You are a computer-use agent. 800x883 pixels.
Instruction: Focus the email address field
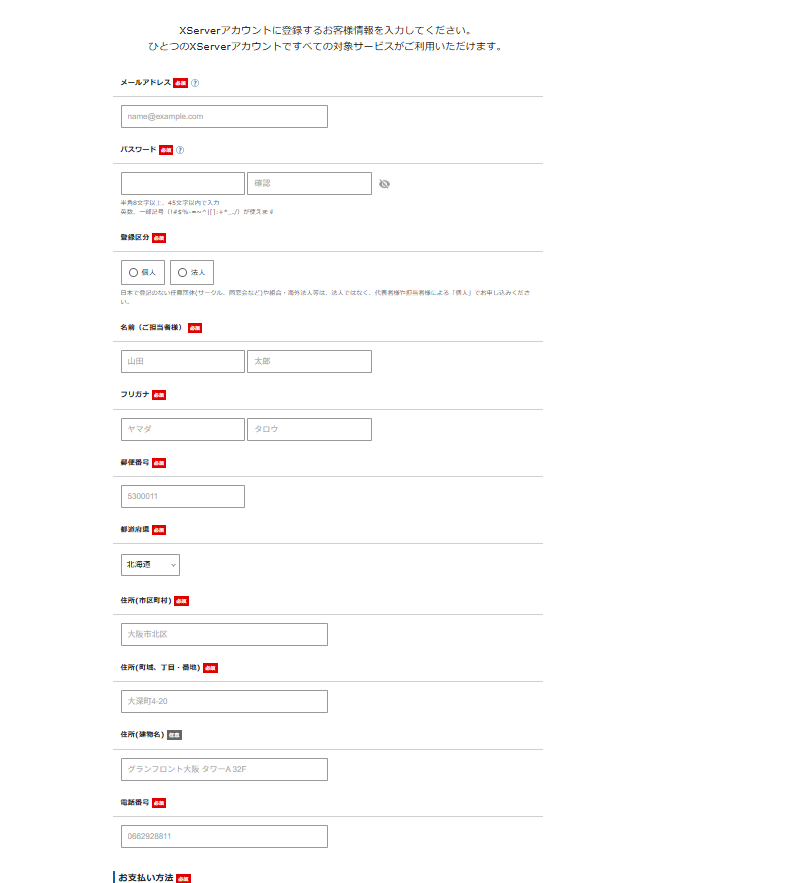click(224, 117)
